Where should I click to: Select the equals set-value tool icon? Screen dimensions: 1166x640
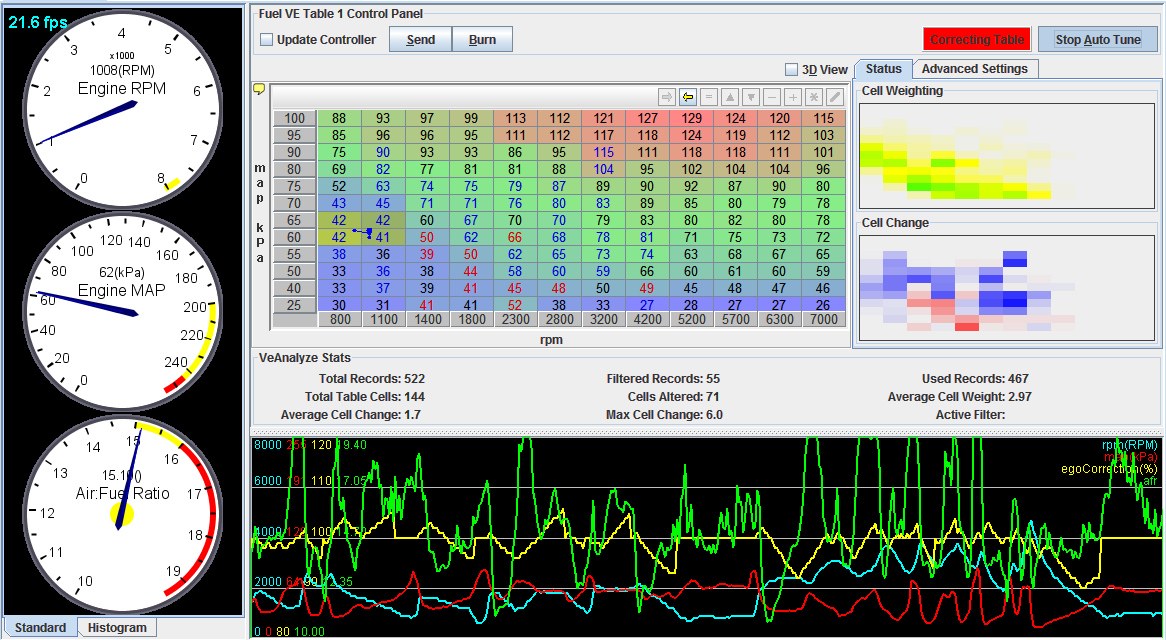(x=708, y=97)
